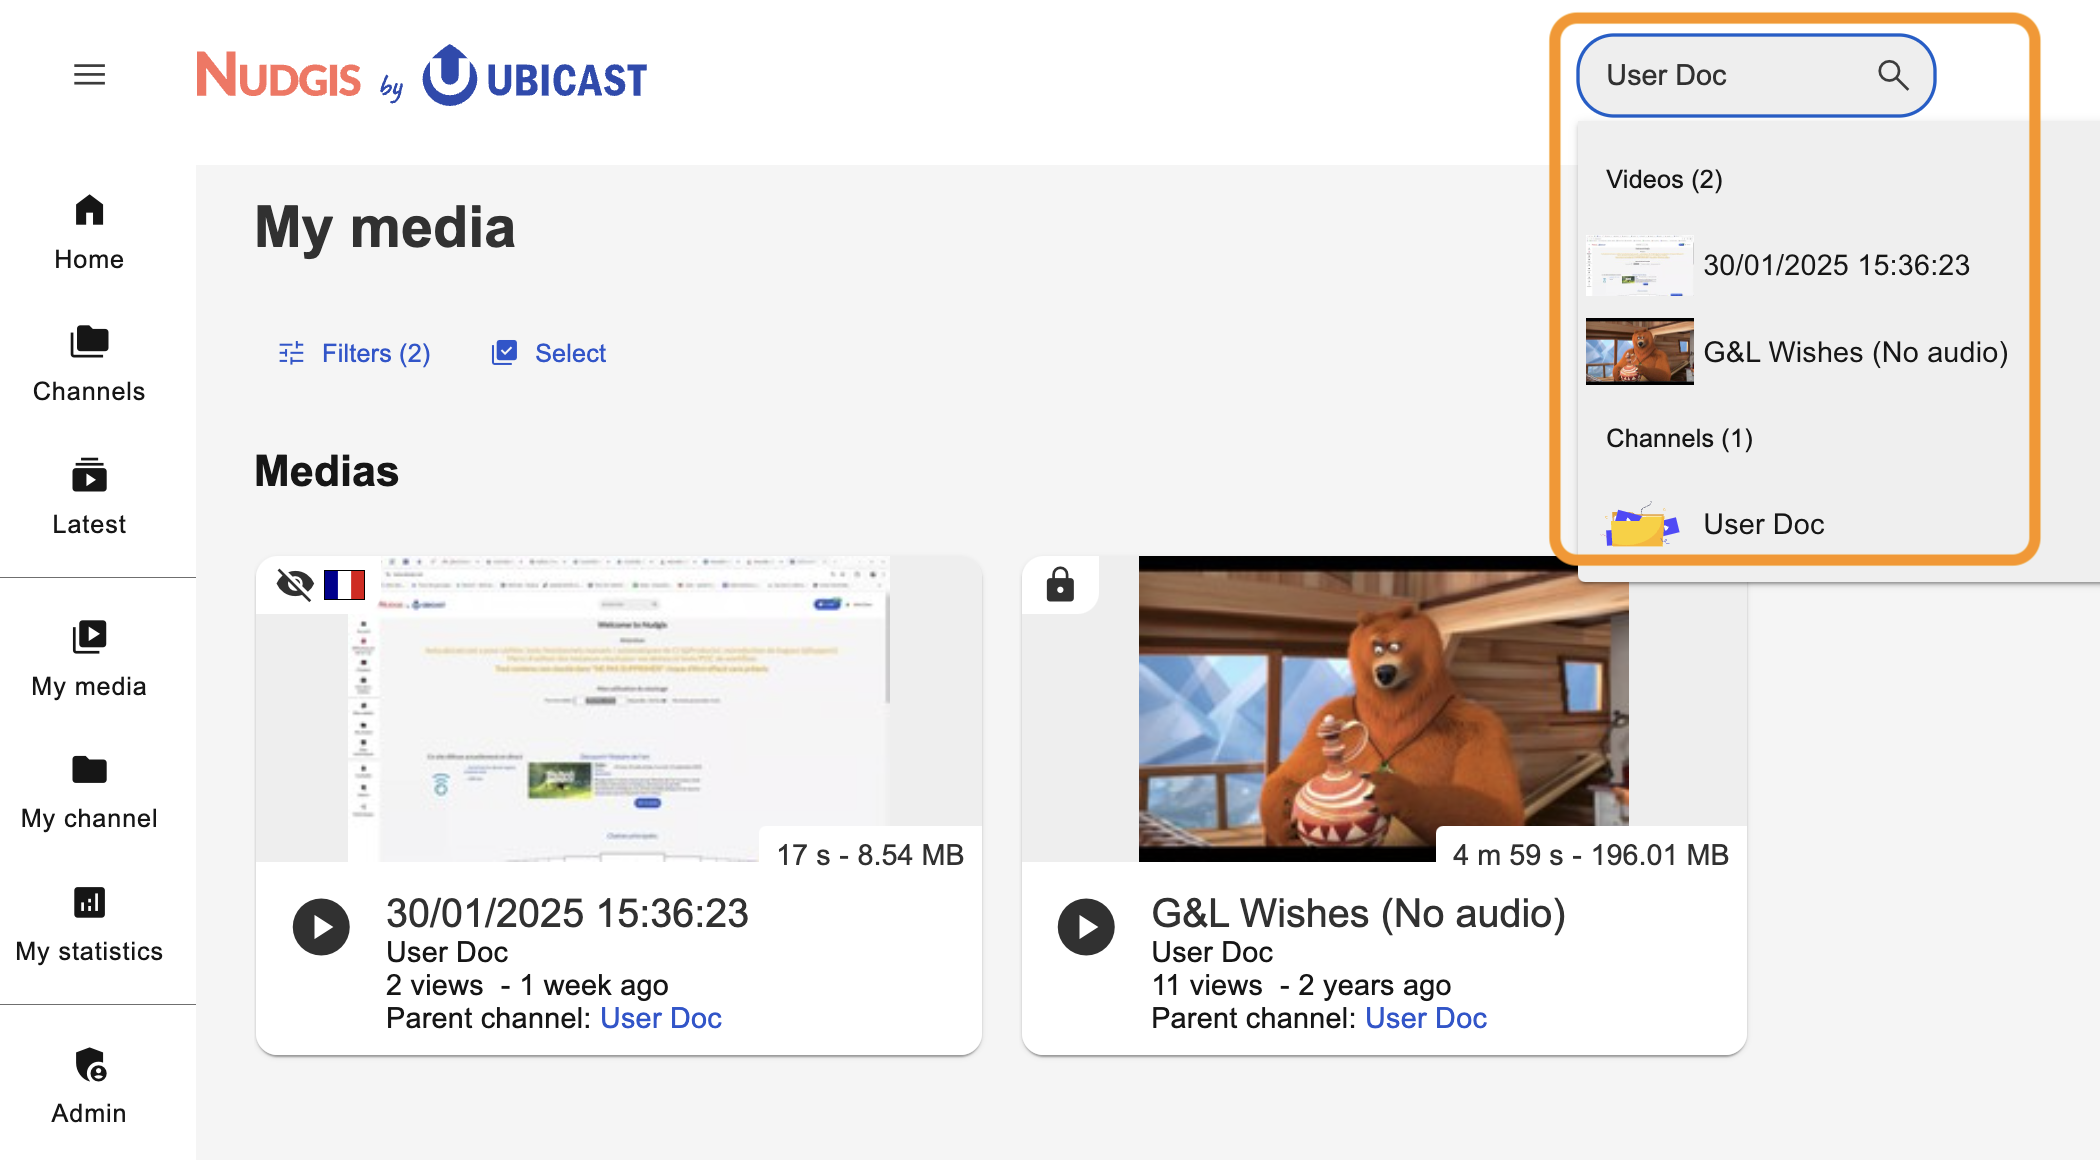Click the Channels (1) results heading
Screen dimensions: 2100x1160
coord(1679,438)
